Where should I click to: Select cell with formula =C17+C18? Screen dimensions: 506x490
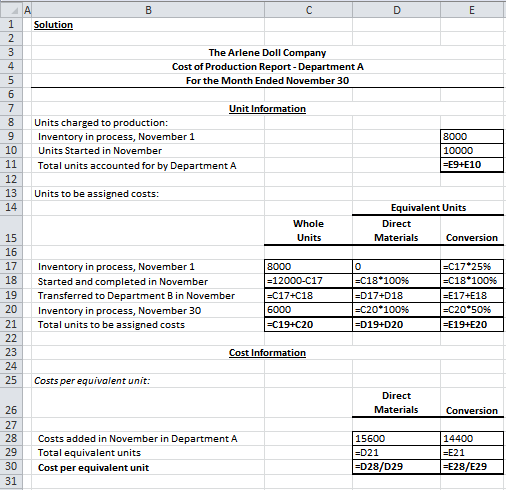tap(308, 295)
